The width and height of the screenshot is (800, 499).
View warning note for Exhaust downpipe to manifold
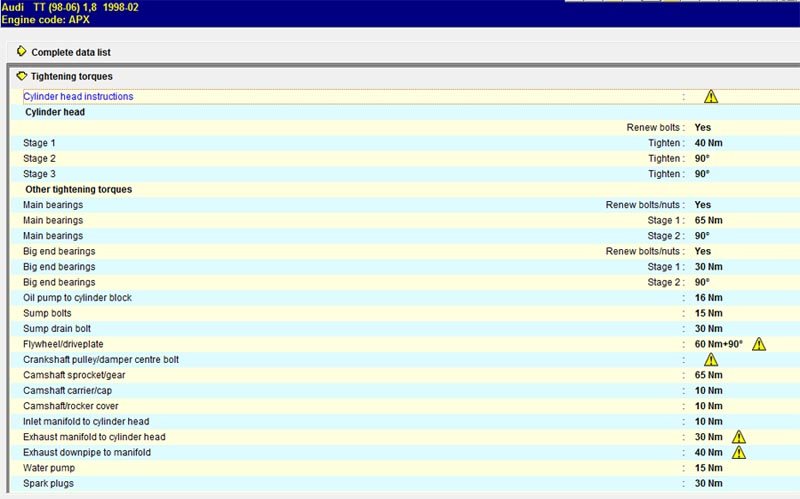click(738, 452)
